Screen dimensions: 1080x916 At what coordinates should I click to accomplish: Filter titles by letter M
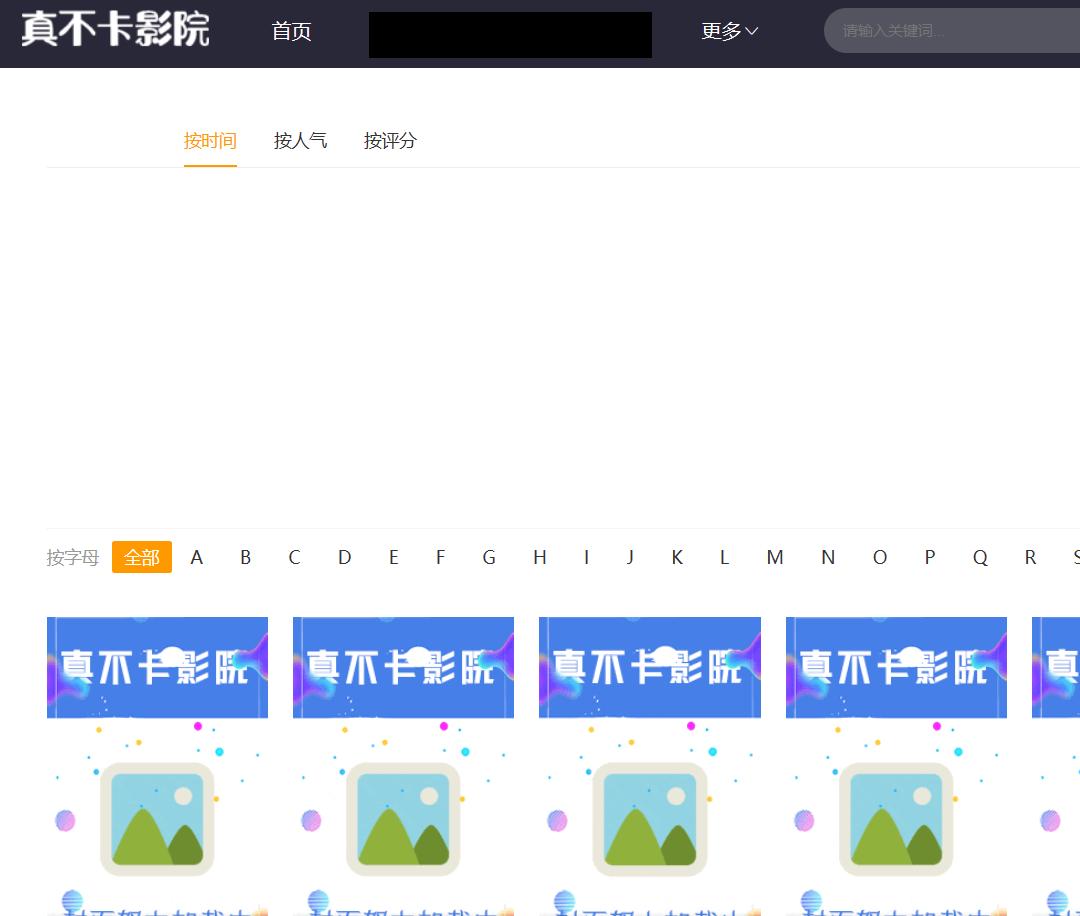coord(774,557)
